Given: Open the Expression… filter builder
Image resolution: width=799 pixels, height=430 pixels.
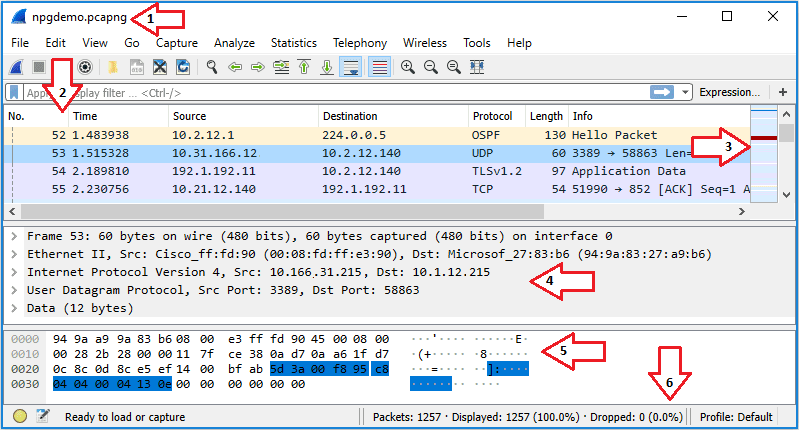Looking at the screenshot, I should (x=729, y=92).
